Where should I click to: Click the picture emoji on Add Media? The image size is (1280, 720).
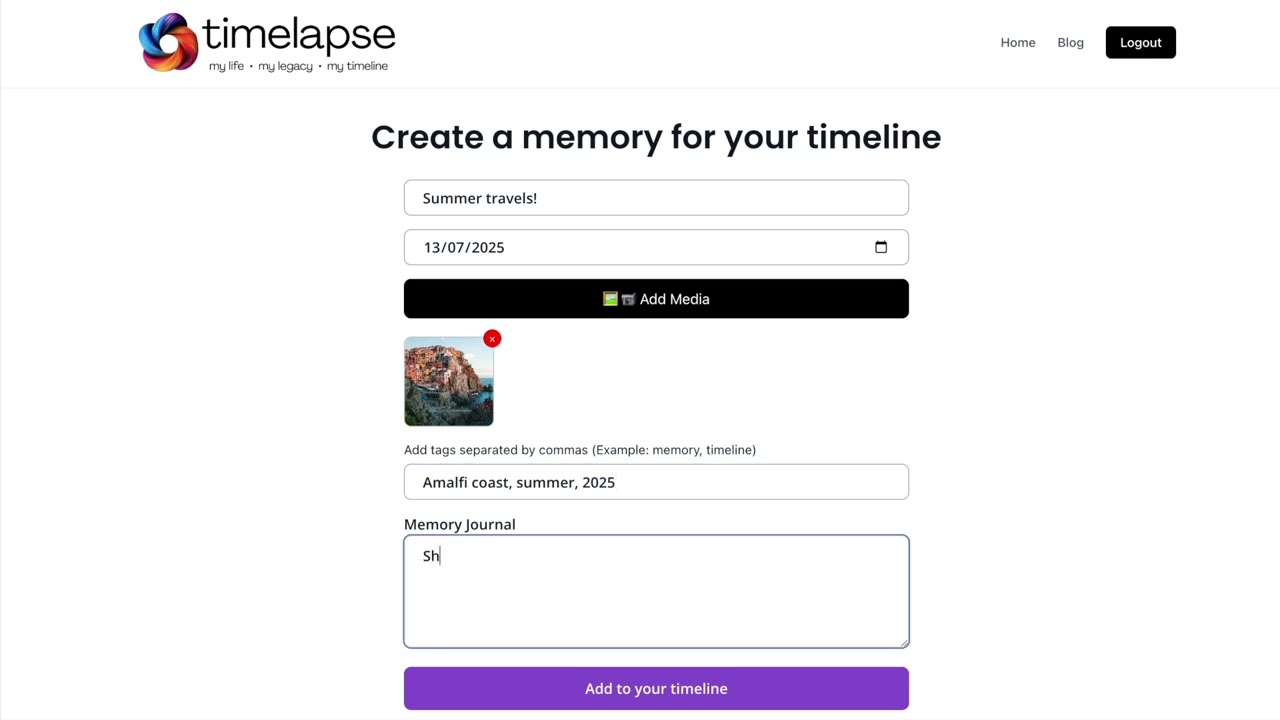(610, 299)
